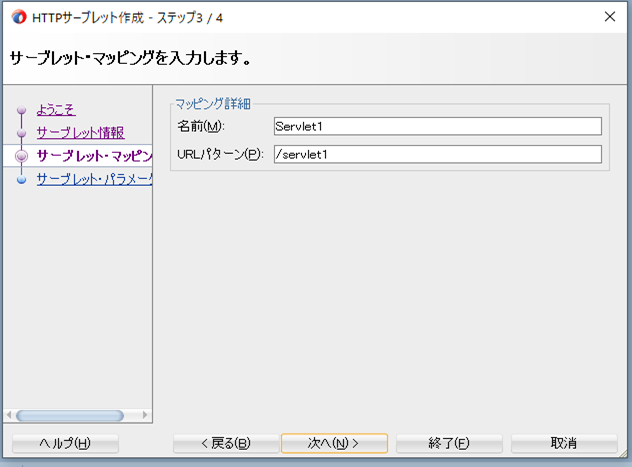Go to the ようこそ wizard step
Image resolution: width=632 pixels, height=467 pixels.
56,110
